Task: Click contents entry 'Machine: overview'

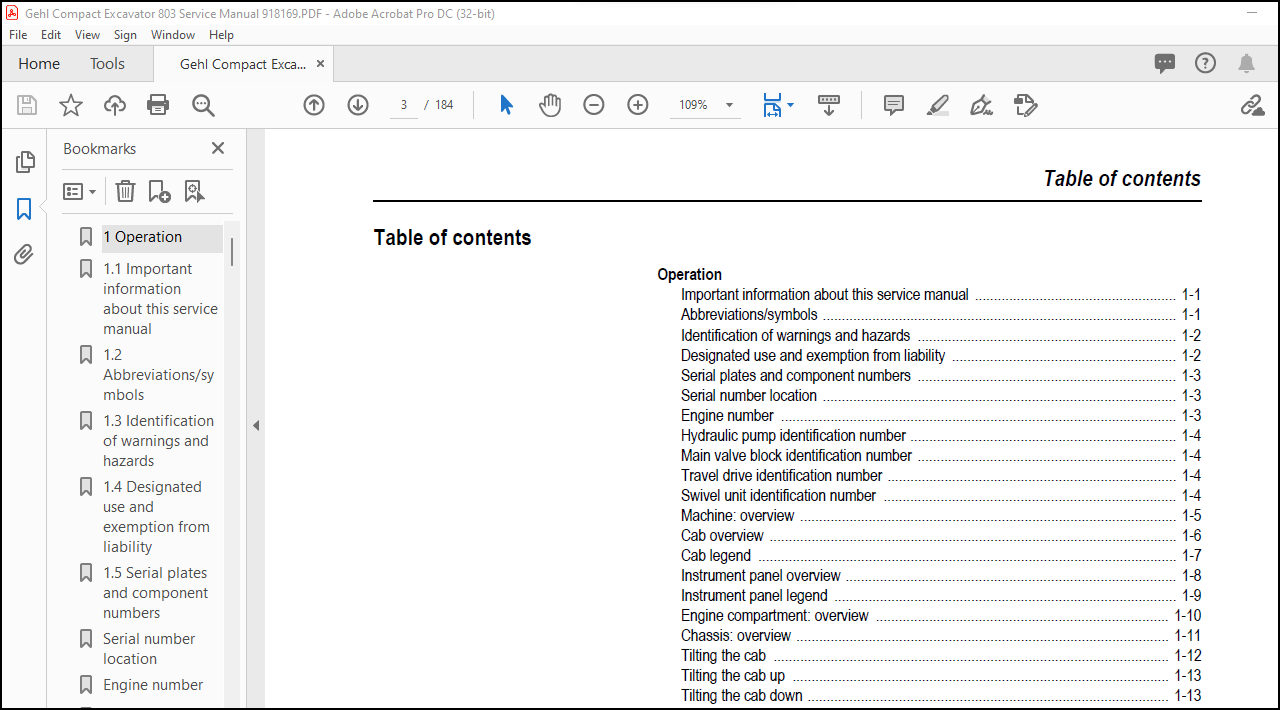Action: coord(737,515)
